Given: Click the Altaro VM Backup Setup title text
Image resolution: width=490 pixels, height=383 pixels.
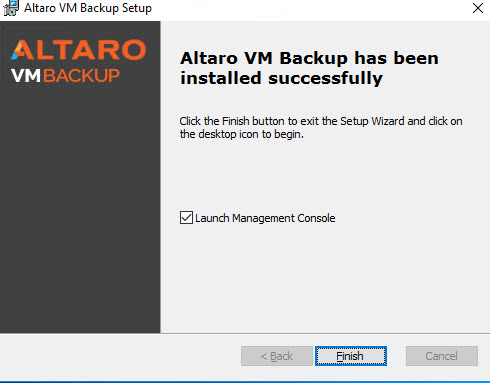Looking at the screenshot, I should point(88,8).
